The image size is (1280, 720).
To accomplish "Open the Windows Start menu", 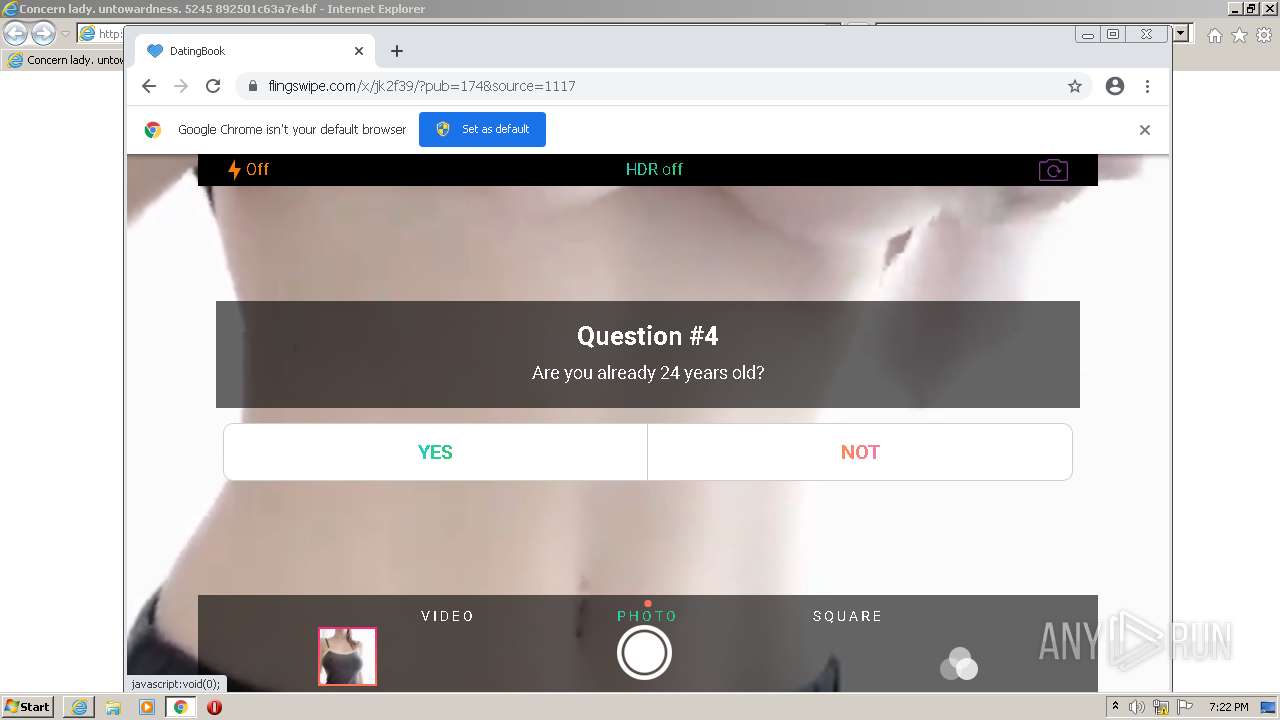I will [x=28, y=707].
